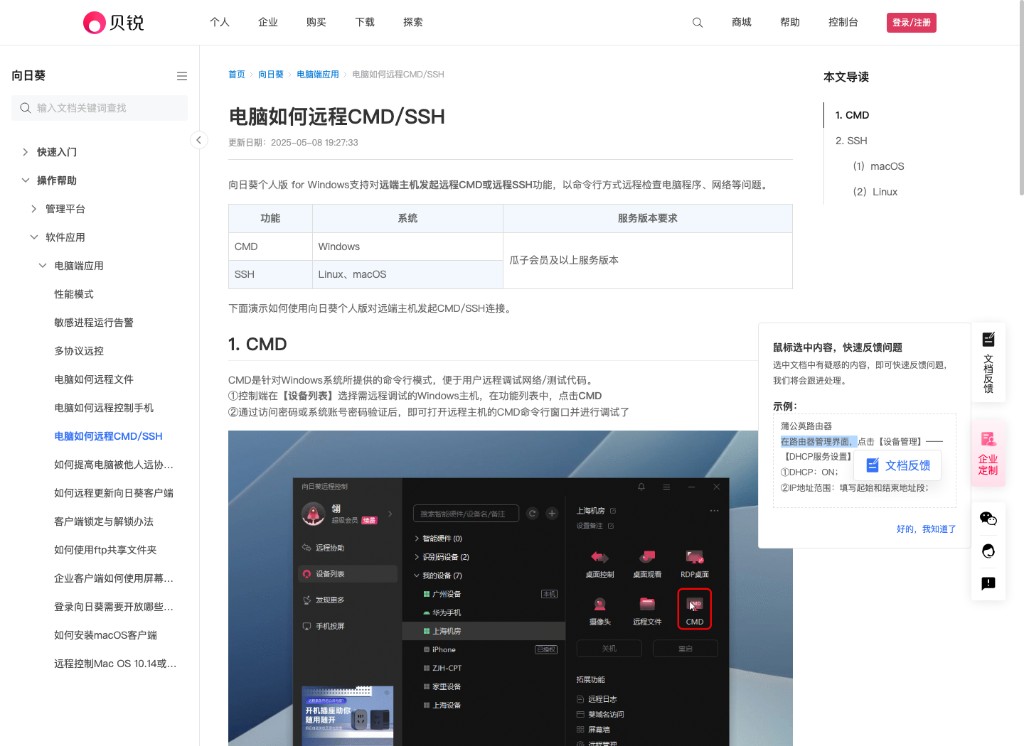The height and width of the screenshot is (746, 1024).
Task: Click the customer service headset icon
Action: (x=988, y=551)
